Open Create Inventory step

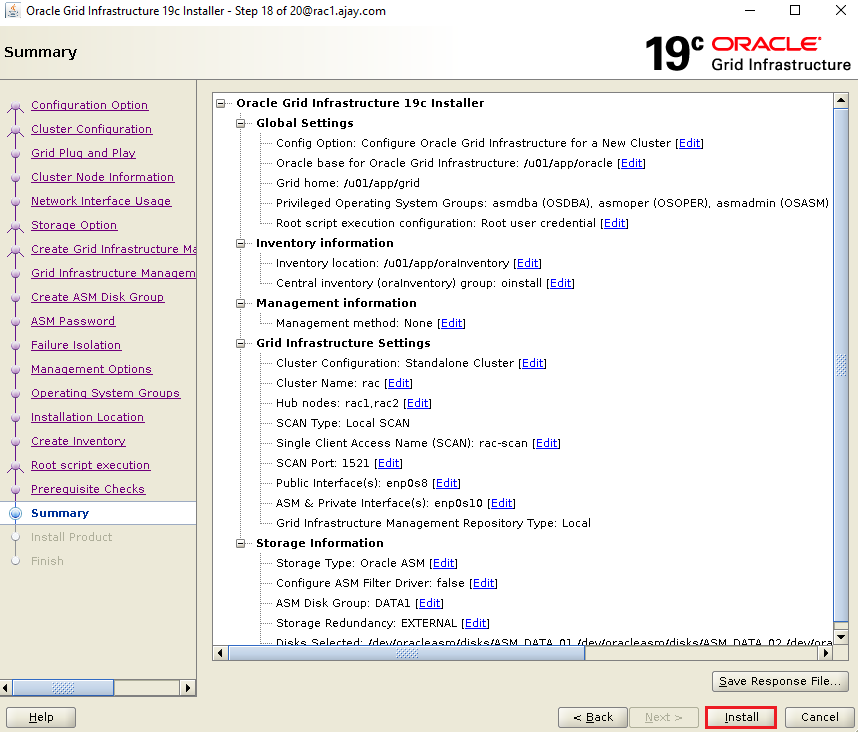point(78,441)
